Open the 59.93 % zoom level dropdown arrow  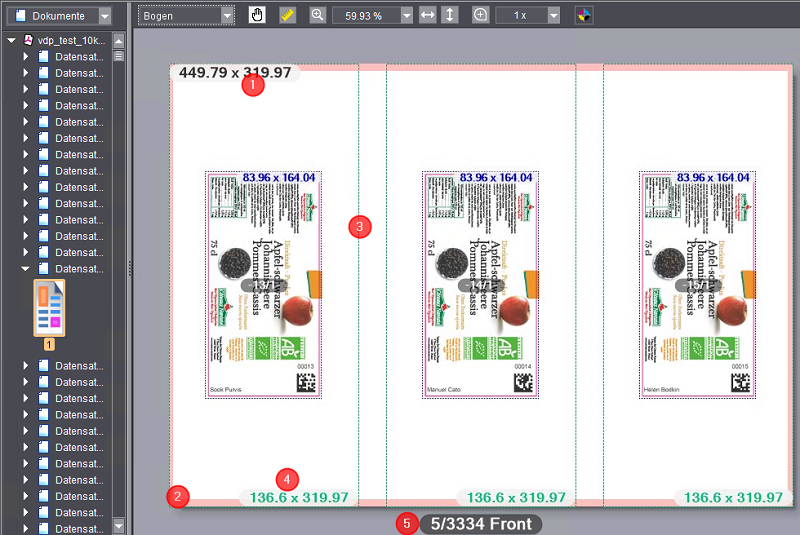407,16
